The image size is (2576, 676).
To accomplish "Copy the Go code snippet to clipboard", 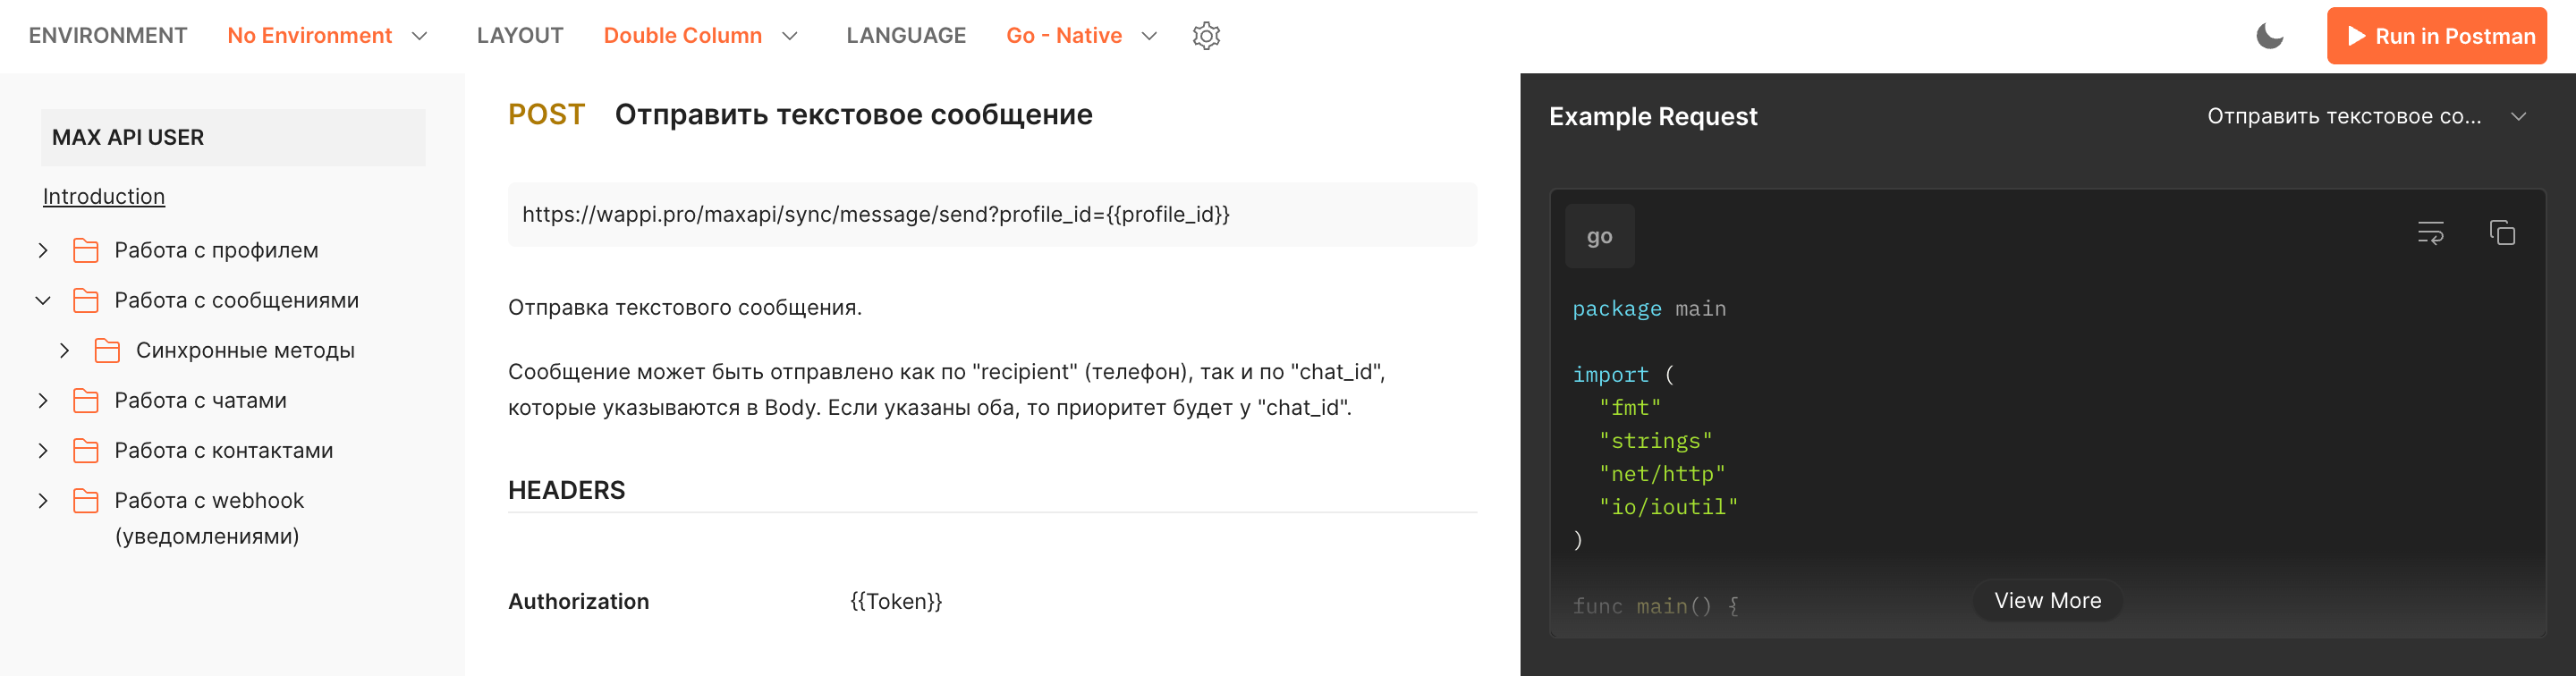I will point(2501,233).
